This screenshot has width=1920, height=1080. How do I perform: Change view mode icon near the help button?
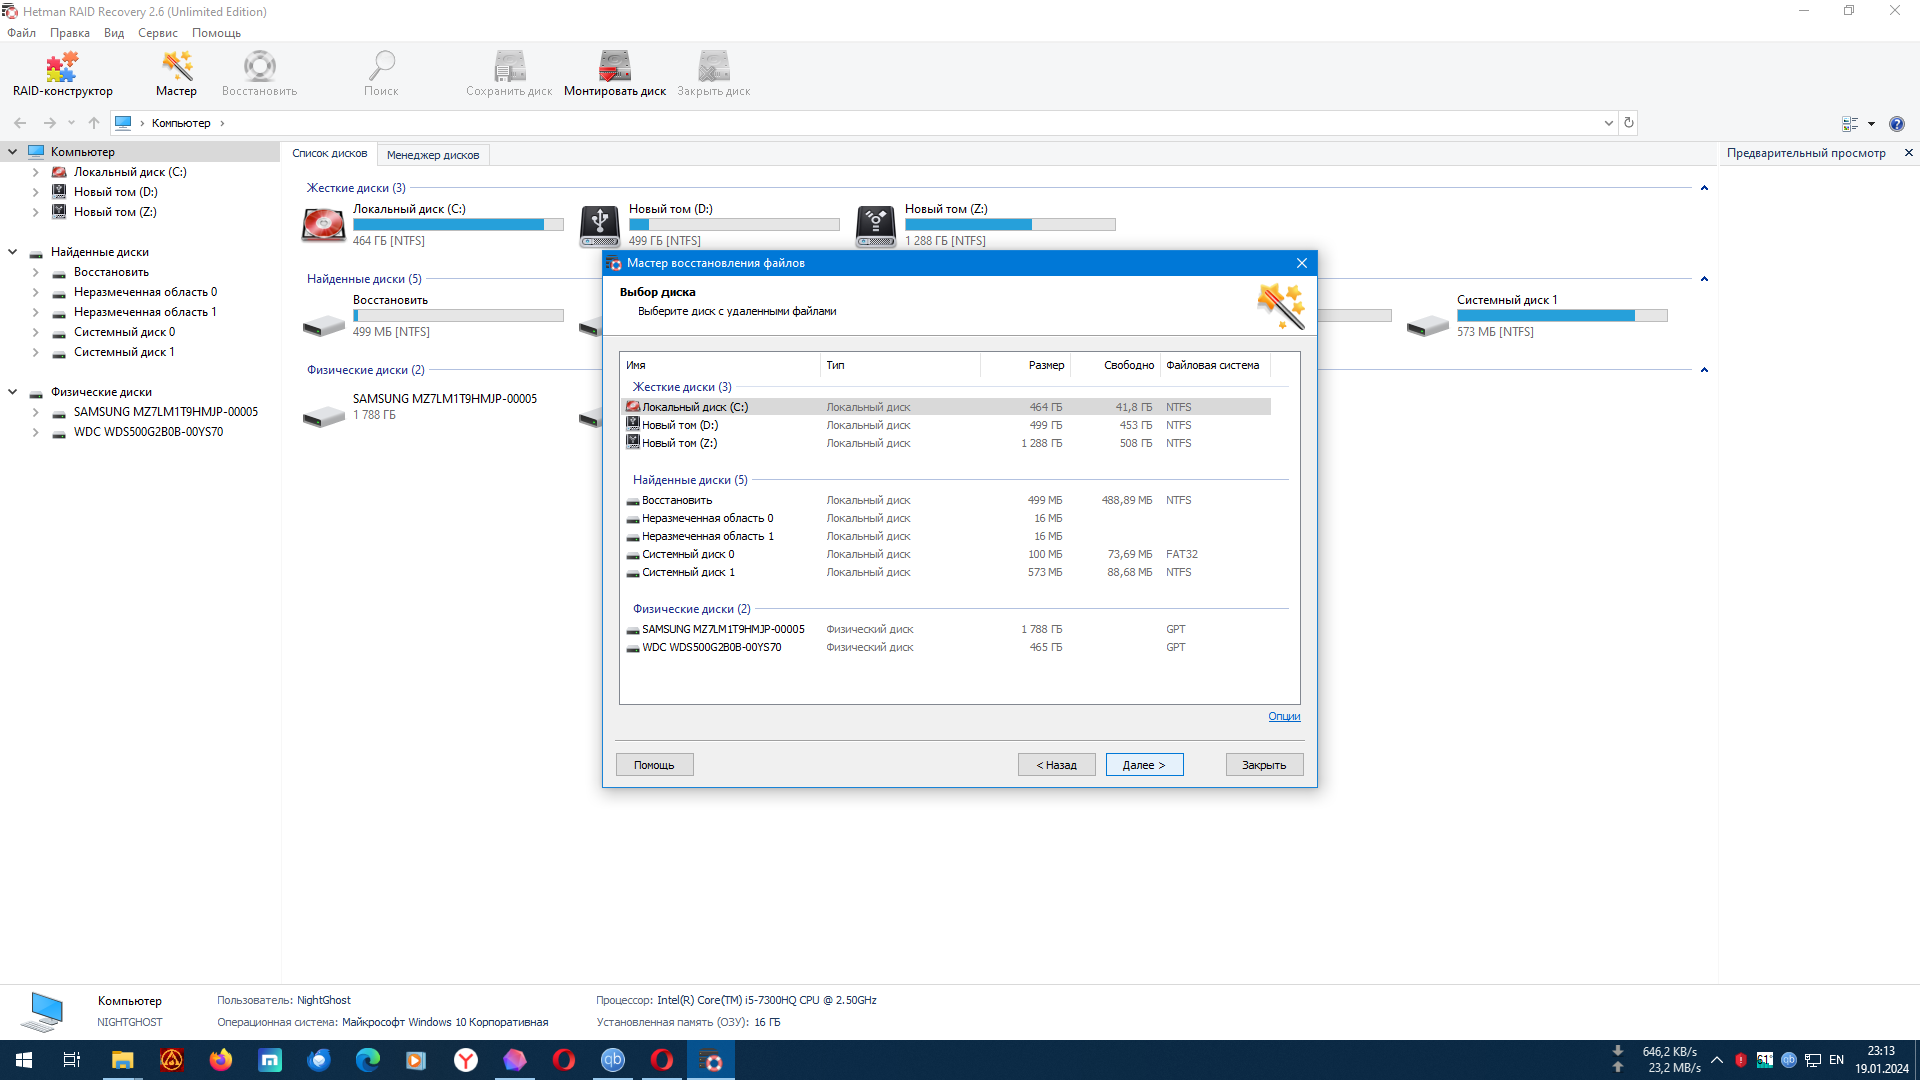point(1850,124)
